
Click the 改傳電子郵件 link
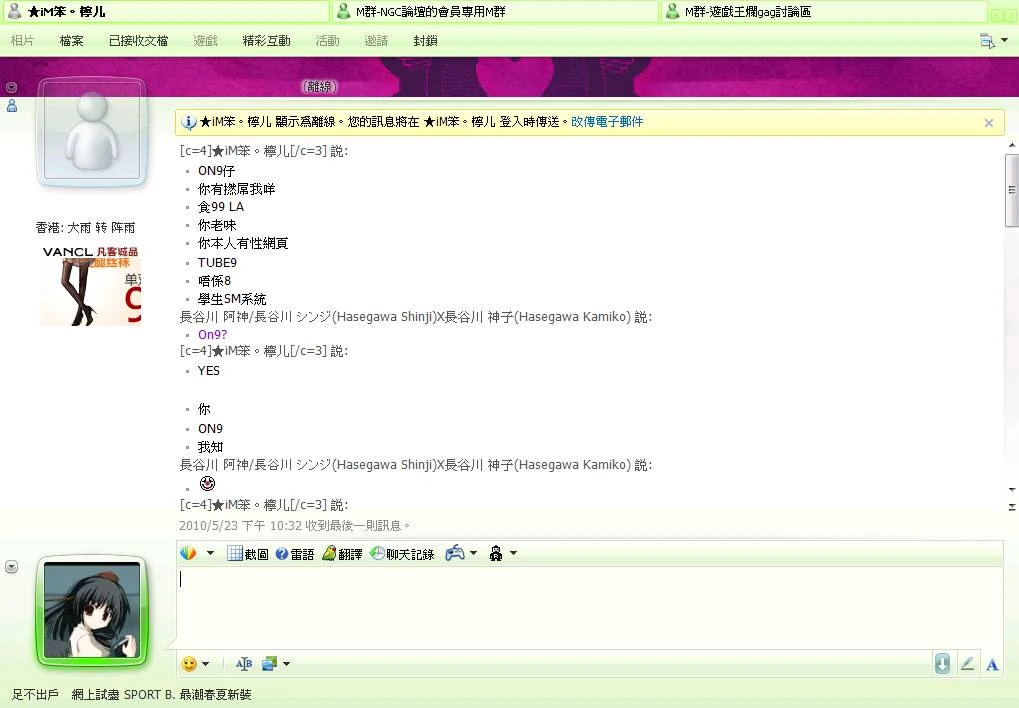point(607,122)
